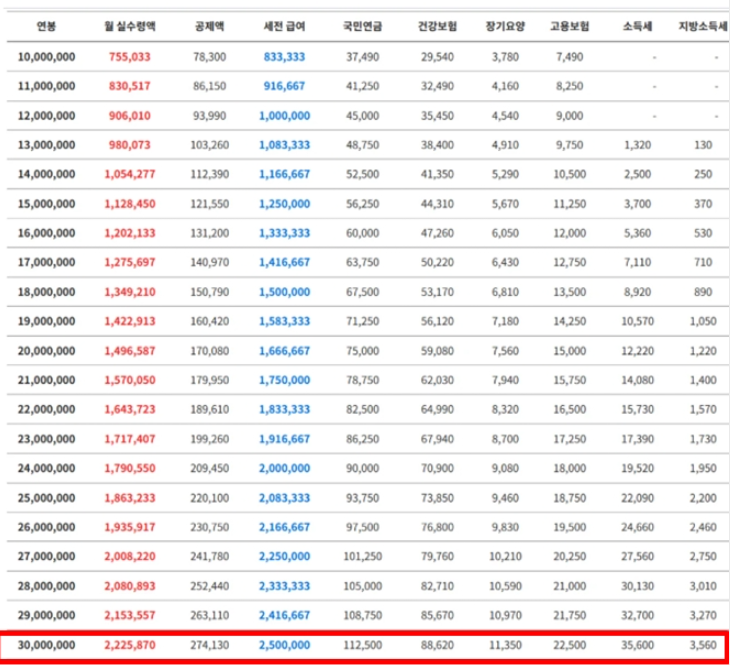Select the 209,450 deduction cell
730x665 pixels.
[210, 468]
